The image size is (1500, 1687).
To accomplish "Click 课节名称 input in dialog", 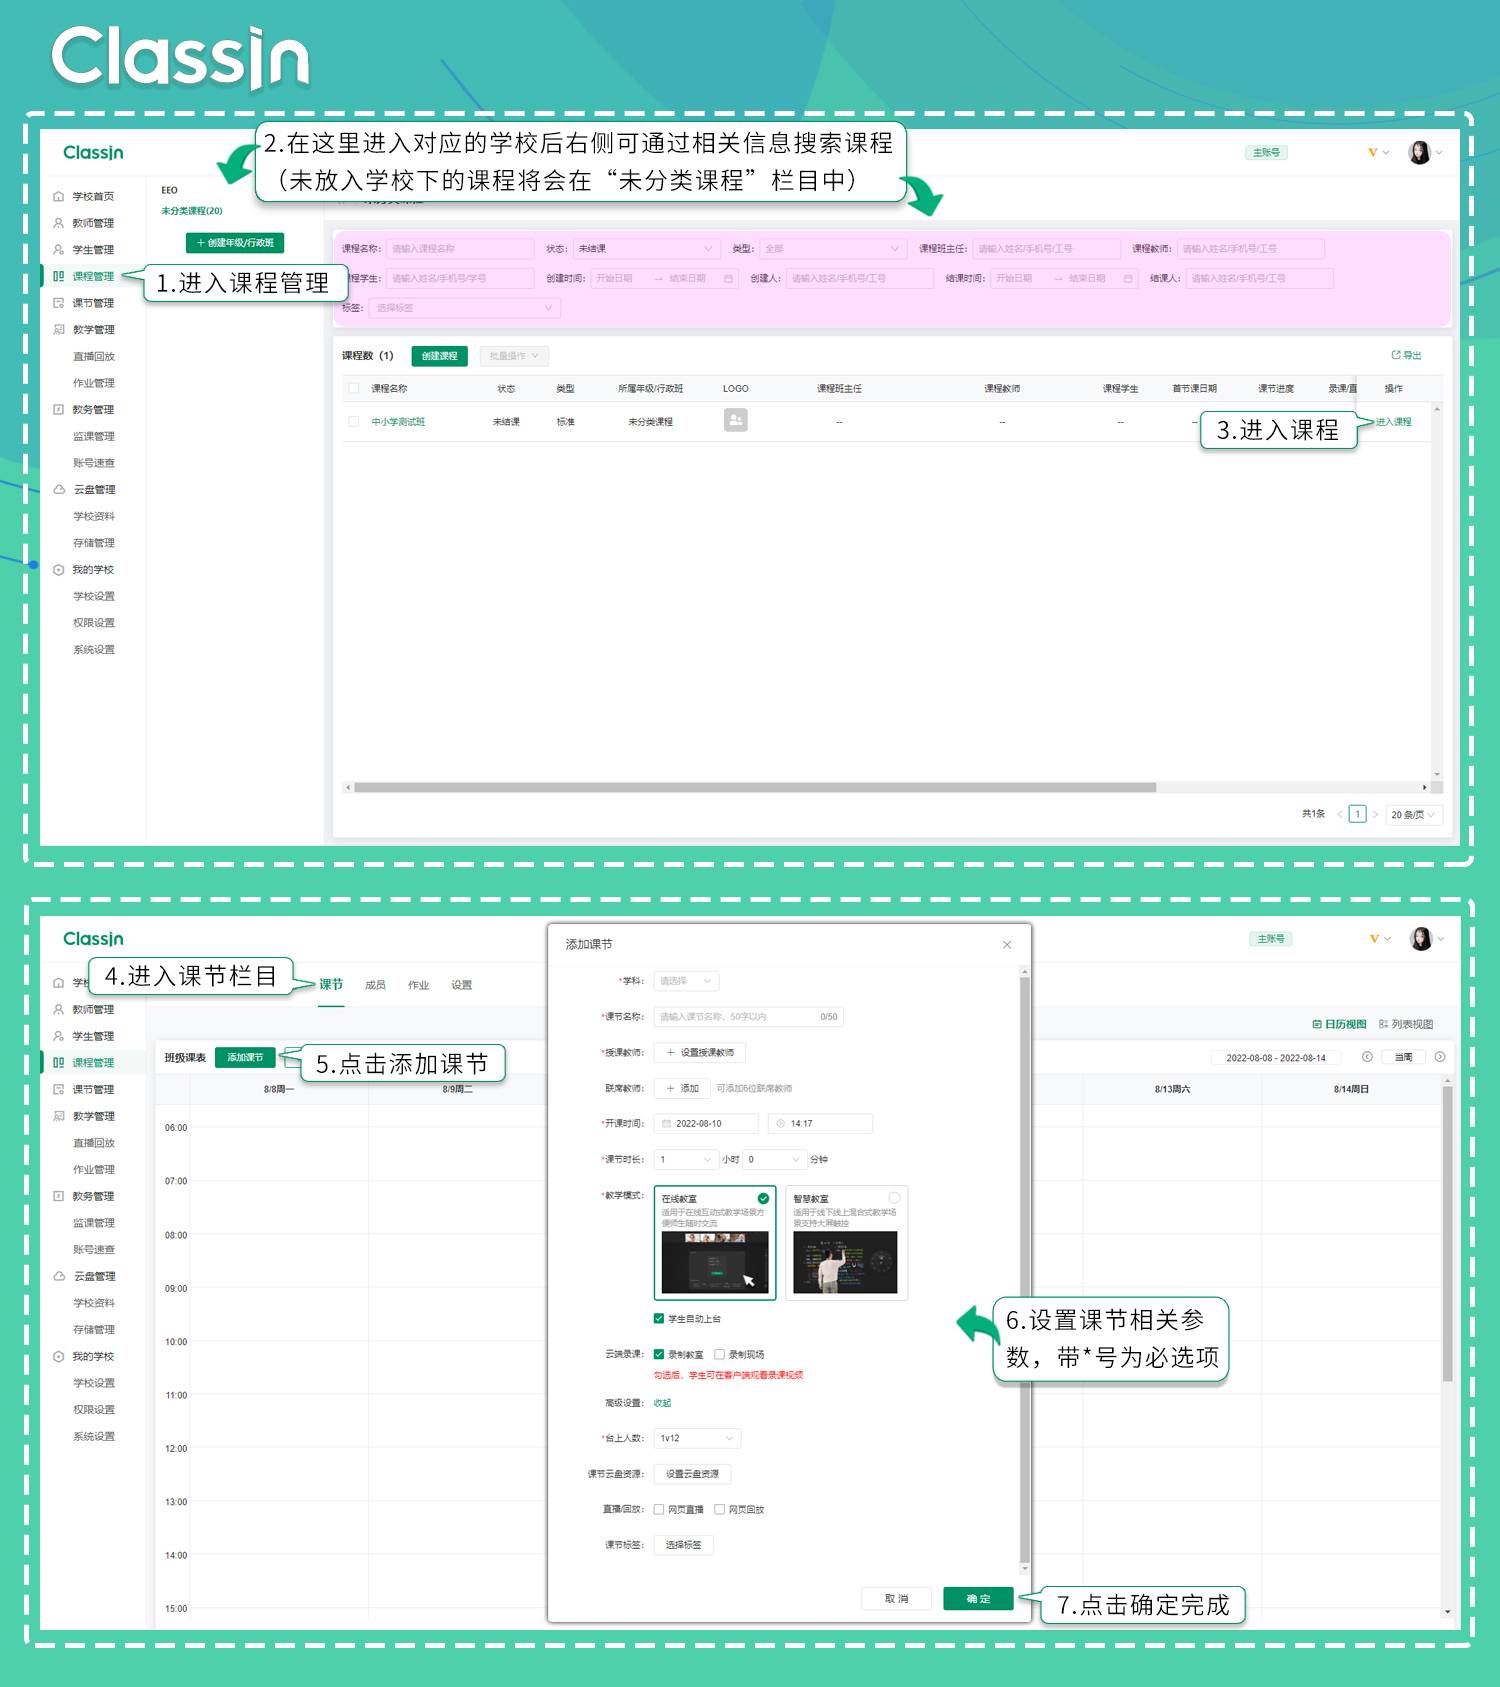I will coord(749,1017).
